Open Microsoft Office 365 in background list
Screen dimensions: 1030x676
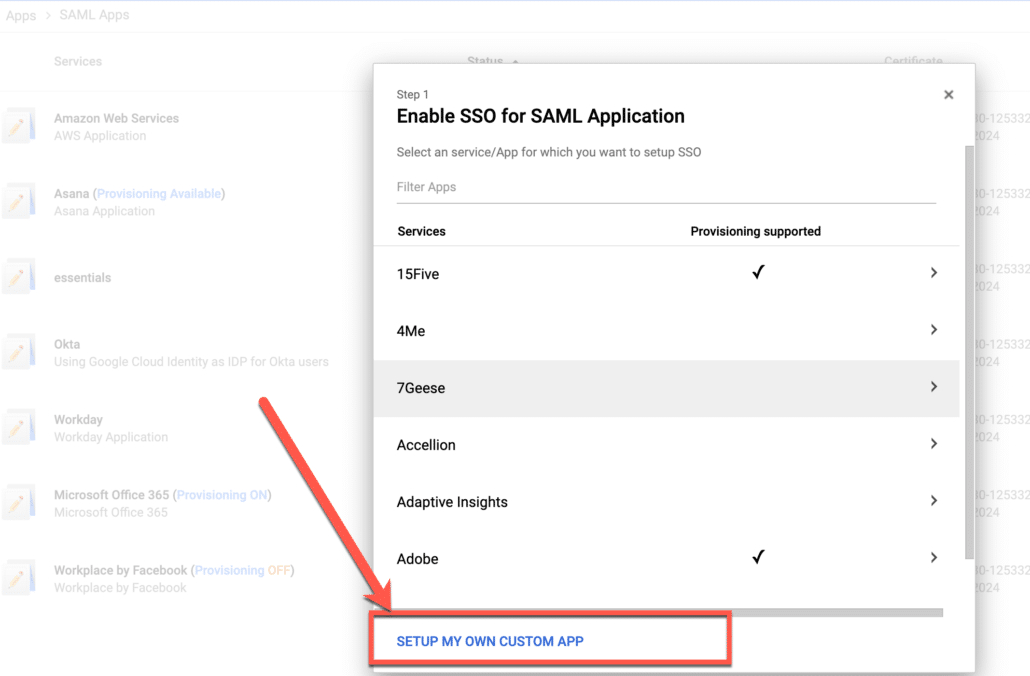click(112, 495)
